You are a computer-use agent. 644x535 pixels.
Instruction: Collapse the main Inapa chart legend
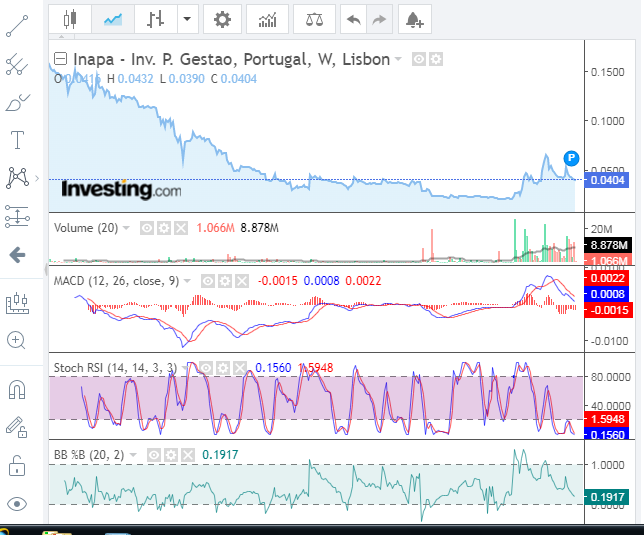click(60, 59)
